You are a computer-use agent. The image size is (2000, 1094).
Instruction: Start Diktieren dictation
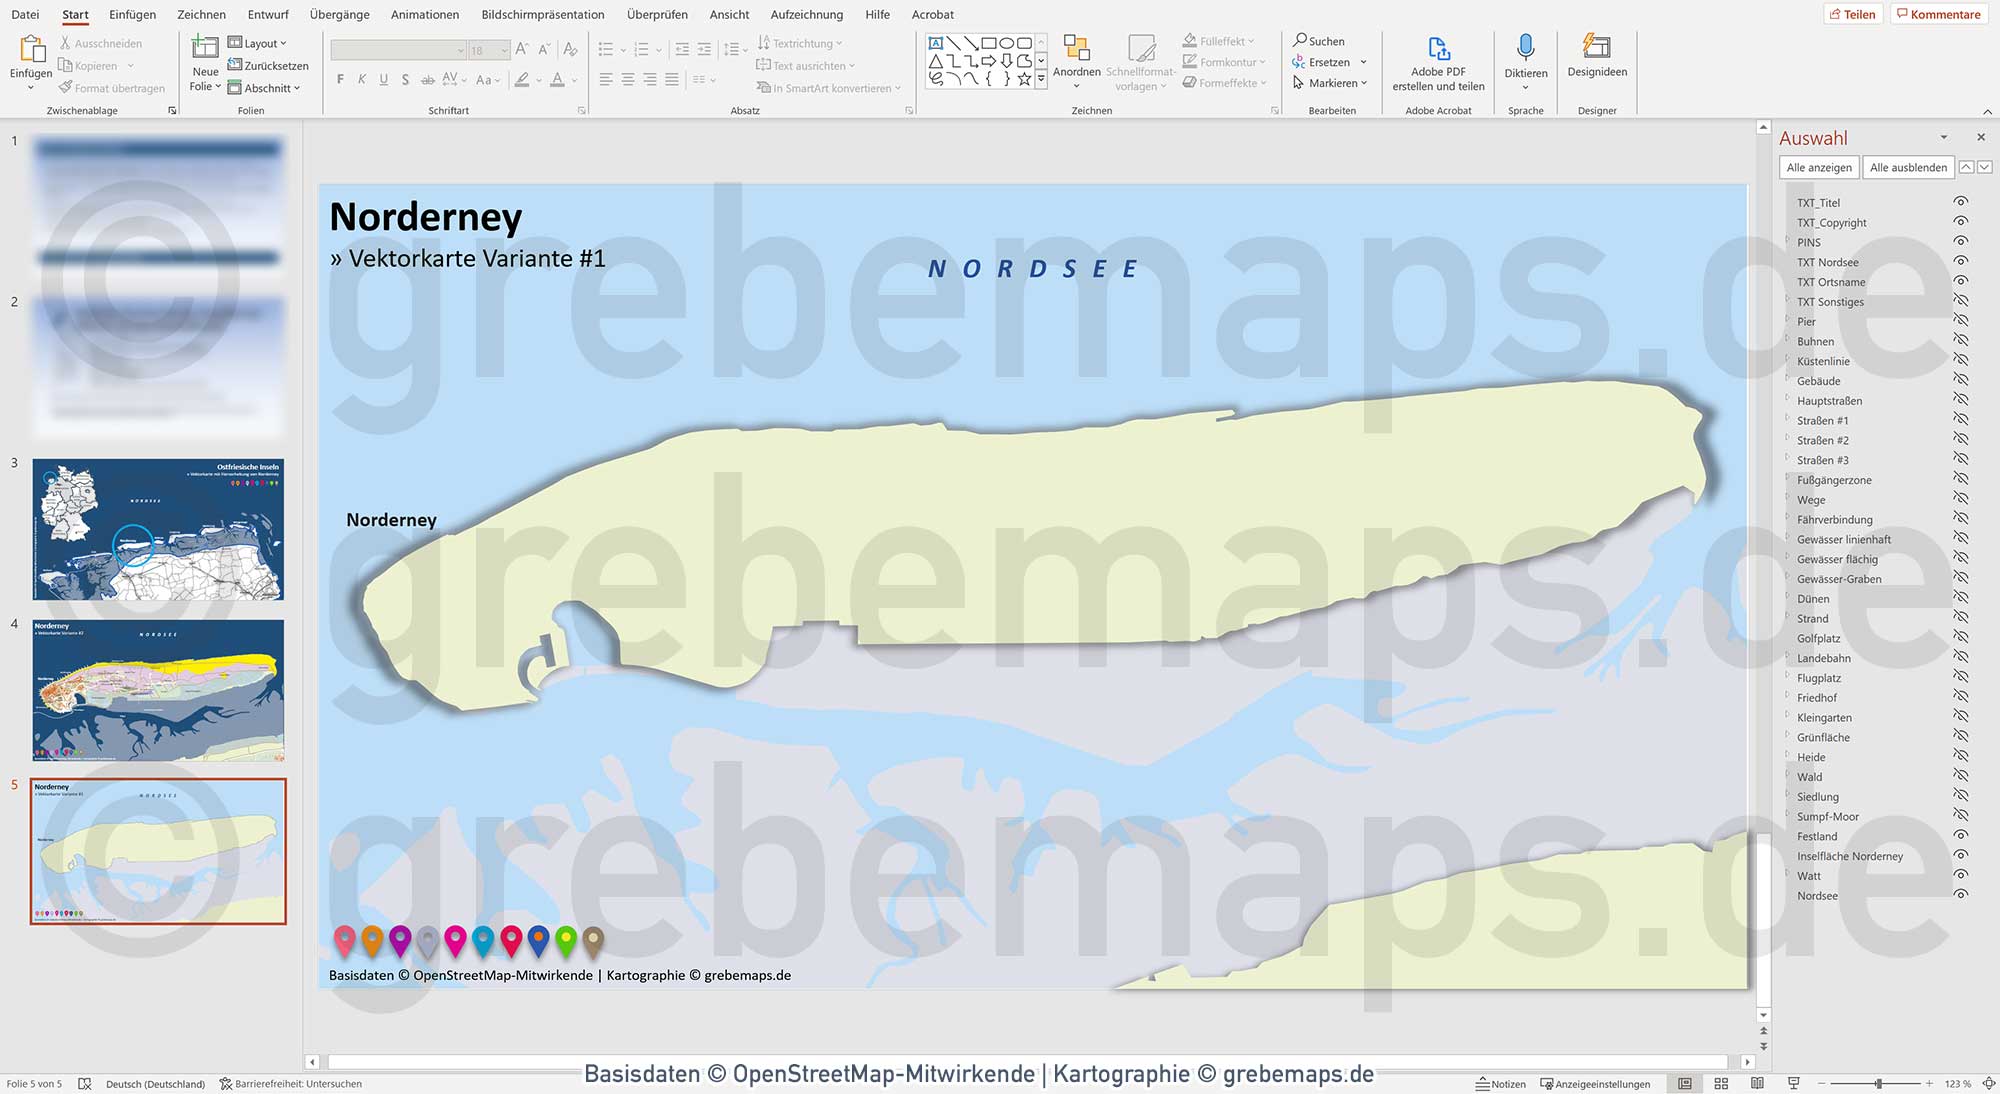pyautogui.click(x=1525, y=60)
